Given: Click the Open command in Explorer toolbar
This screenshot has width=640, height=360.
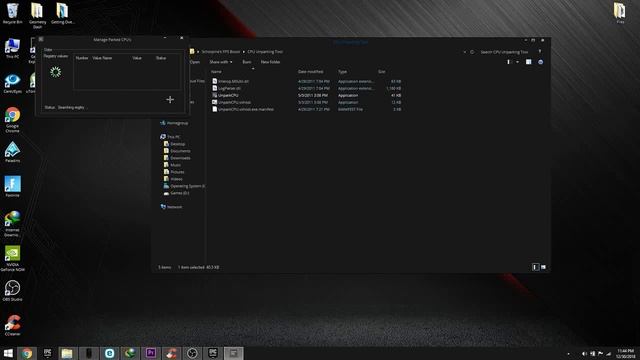Looking at the screenshot, I should click(x=195, y=62).
